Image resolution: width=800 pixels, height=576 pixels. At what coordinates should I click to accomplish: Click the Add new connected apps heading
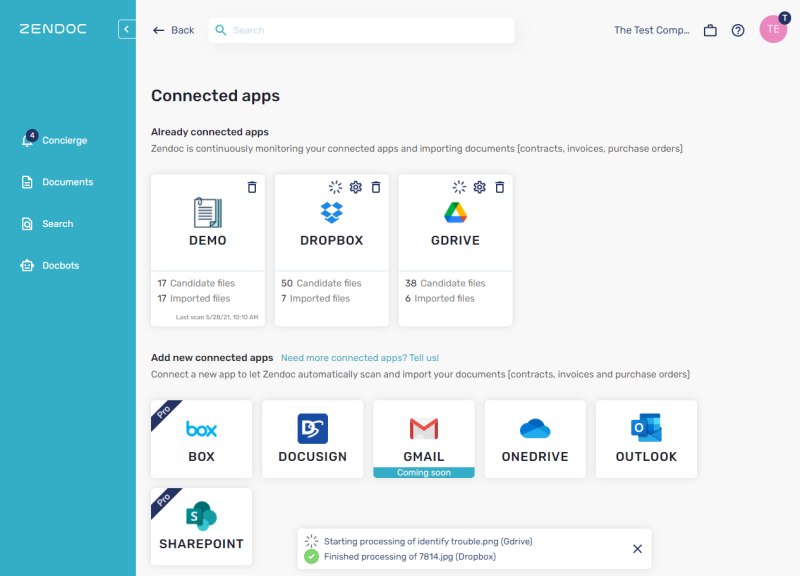212,358
